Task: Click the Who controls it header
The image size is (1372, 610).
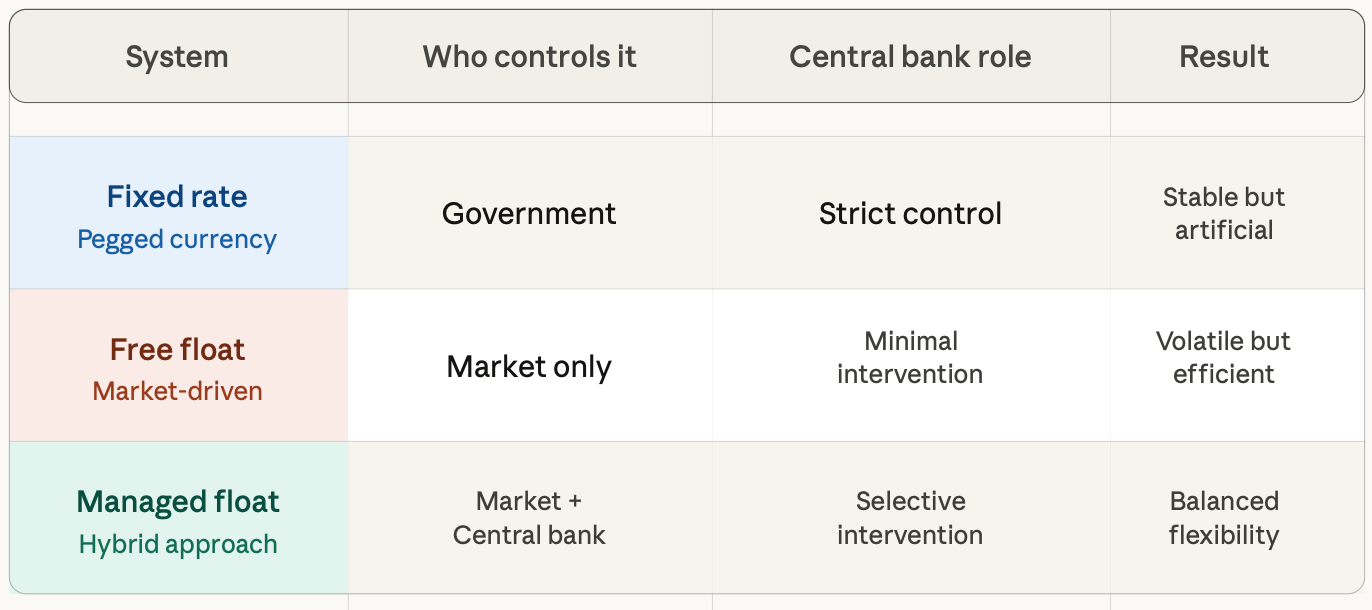Action: click(x=529, y=57)
